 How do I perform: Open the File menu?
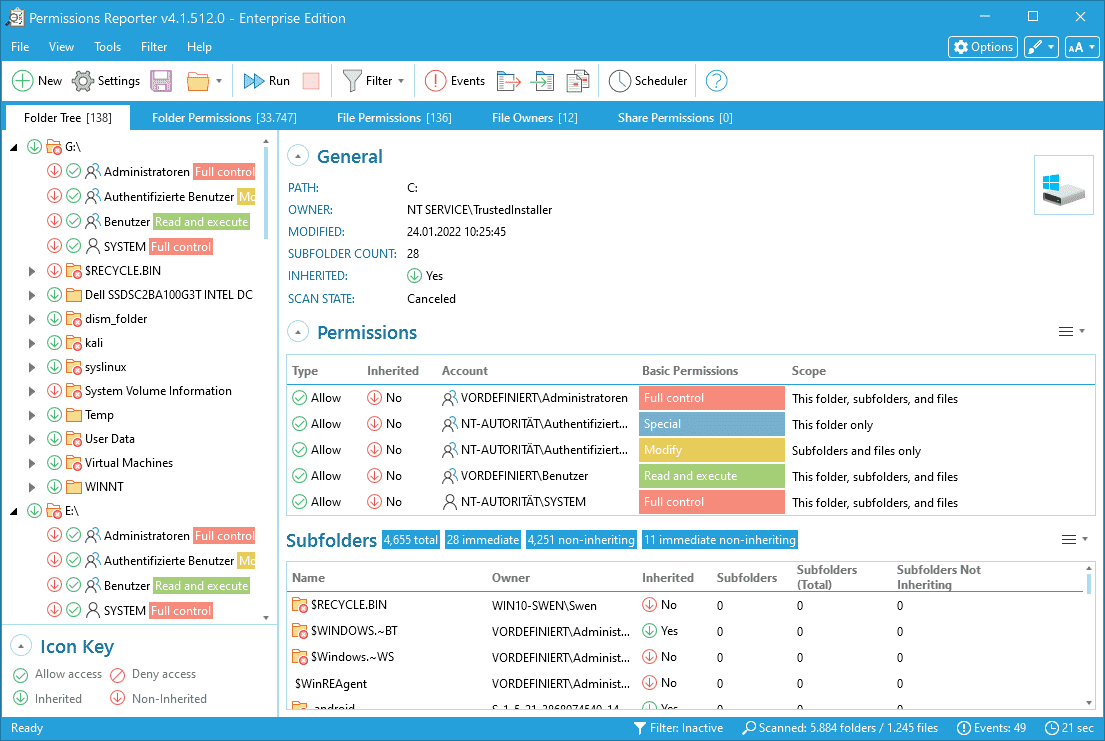click(x=20, y=47)
